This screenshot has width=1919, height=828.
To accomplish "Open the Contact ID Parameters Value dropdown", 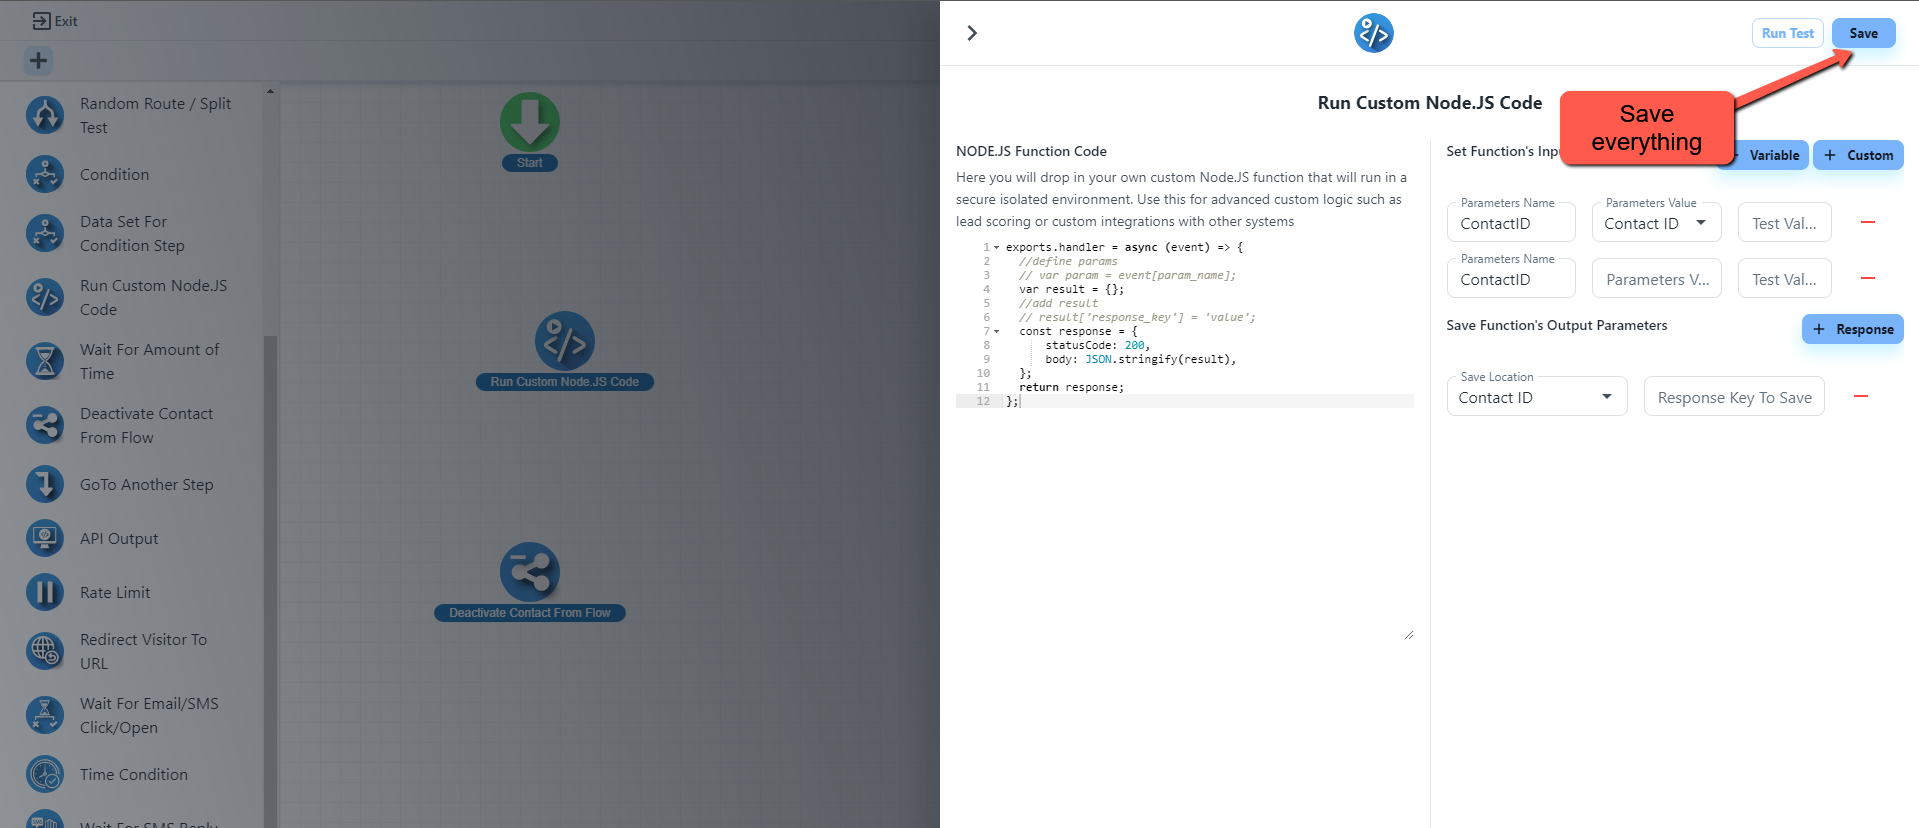I will pos(1656,223).
